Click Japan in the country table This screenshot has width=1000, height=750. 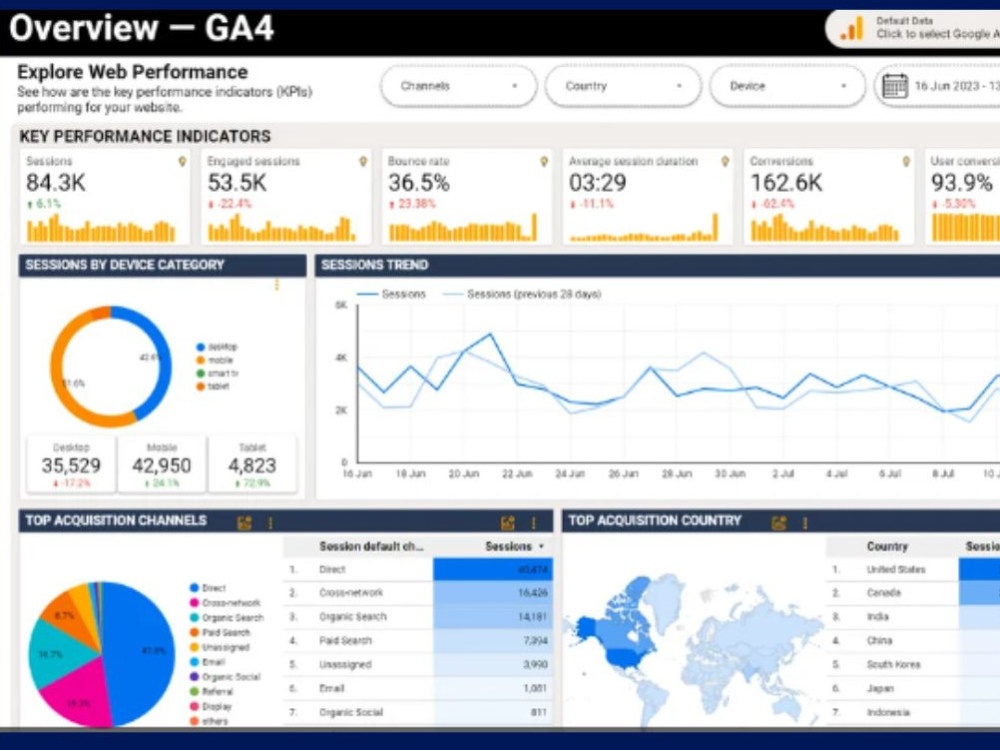coord(880,689)
